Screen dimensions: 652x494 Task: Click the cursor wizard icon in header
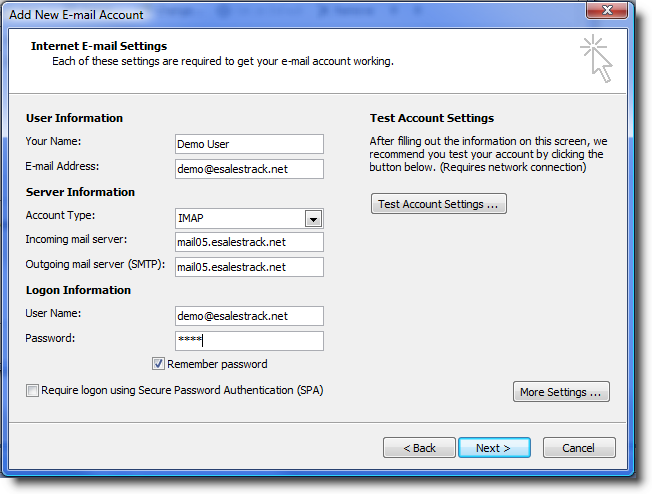596,59
